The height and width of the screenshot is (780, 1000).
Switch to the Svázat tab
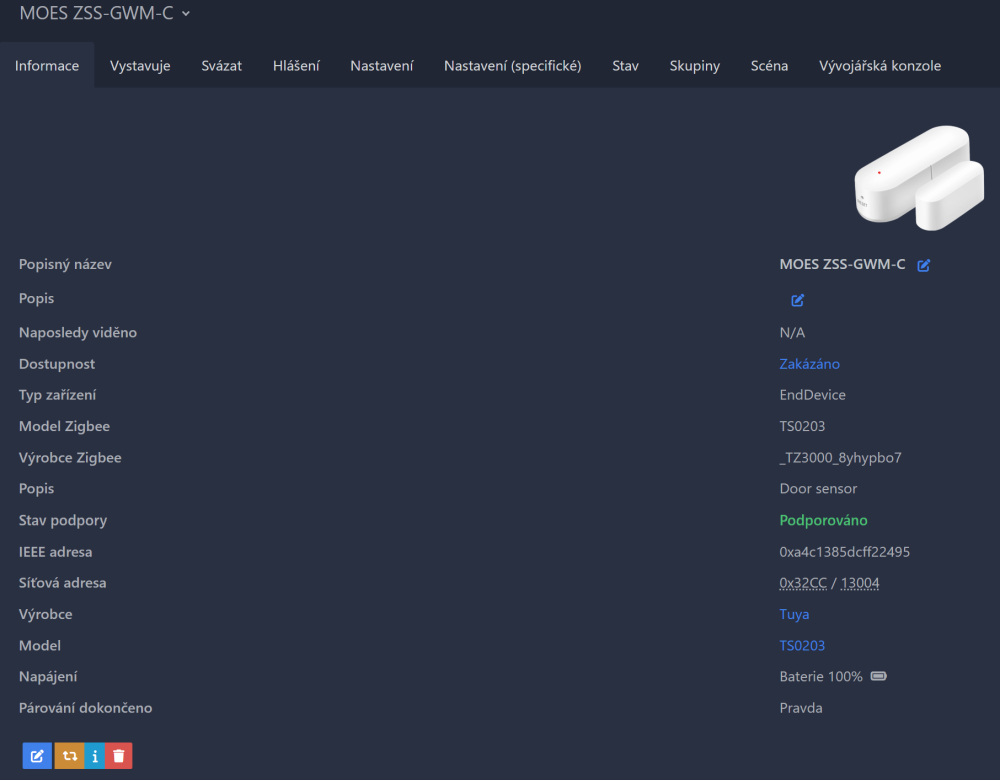point(221,66)
